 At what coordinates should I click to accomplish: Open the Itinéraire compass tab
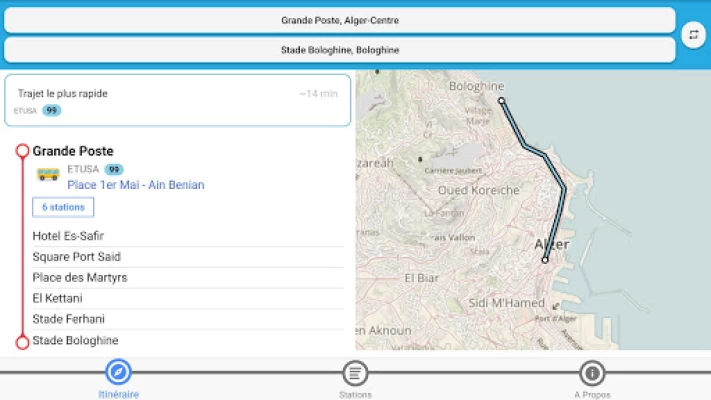118,373
